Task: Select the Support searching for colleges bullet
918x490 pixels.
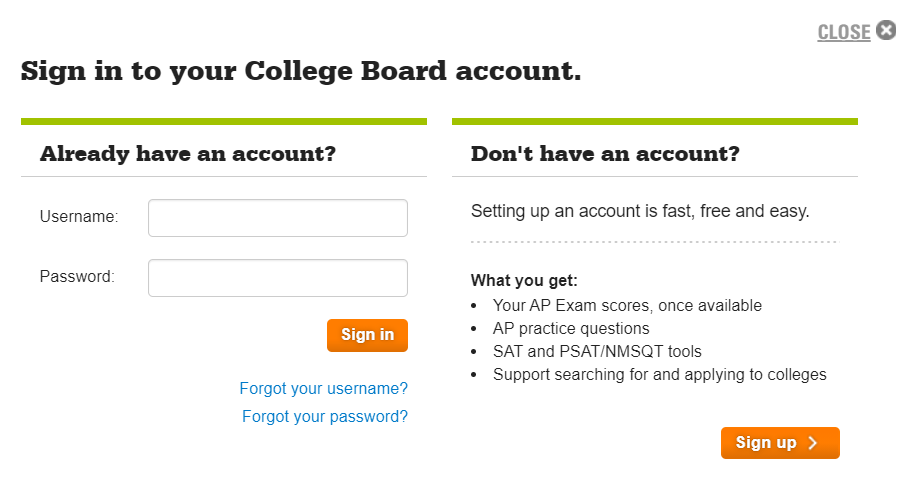Action: [659, 375]
